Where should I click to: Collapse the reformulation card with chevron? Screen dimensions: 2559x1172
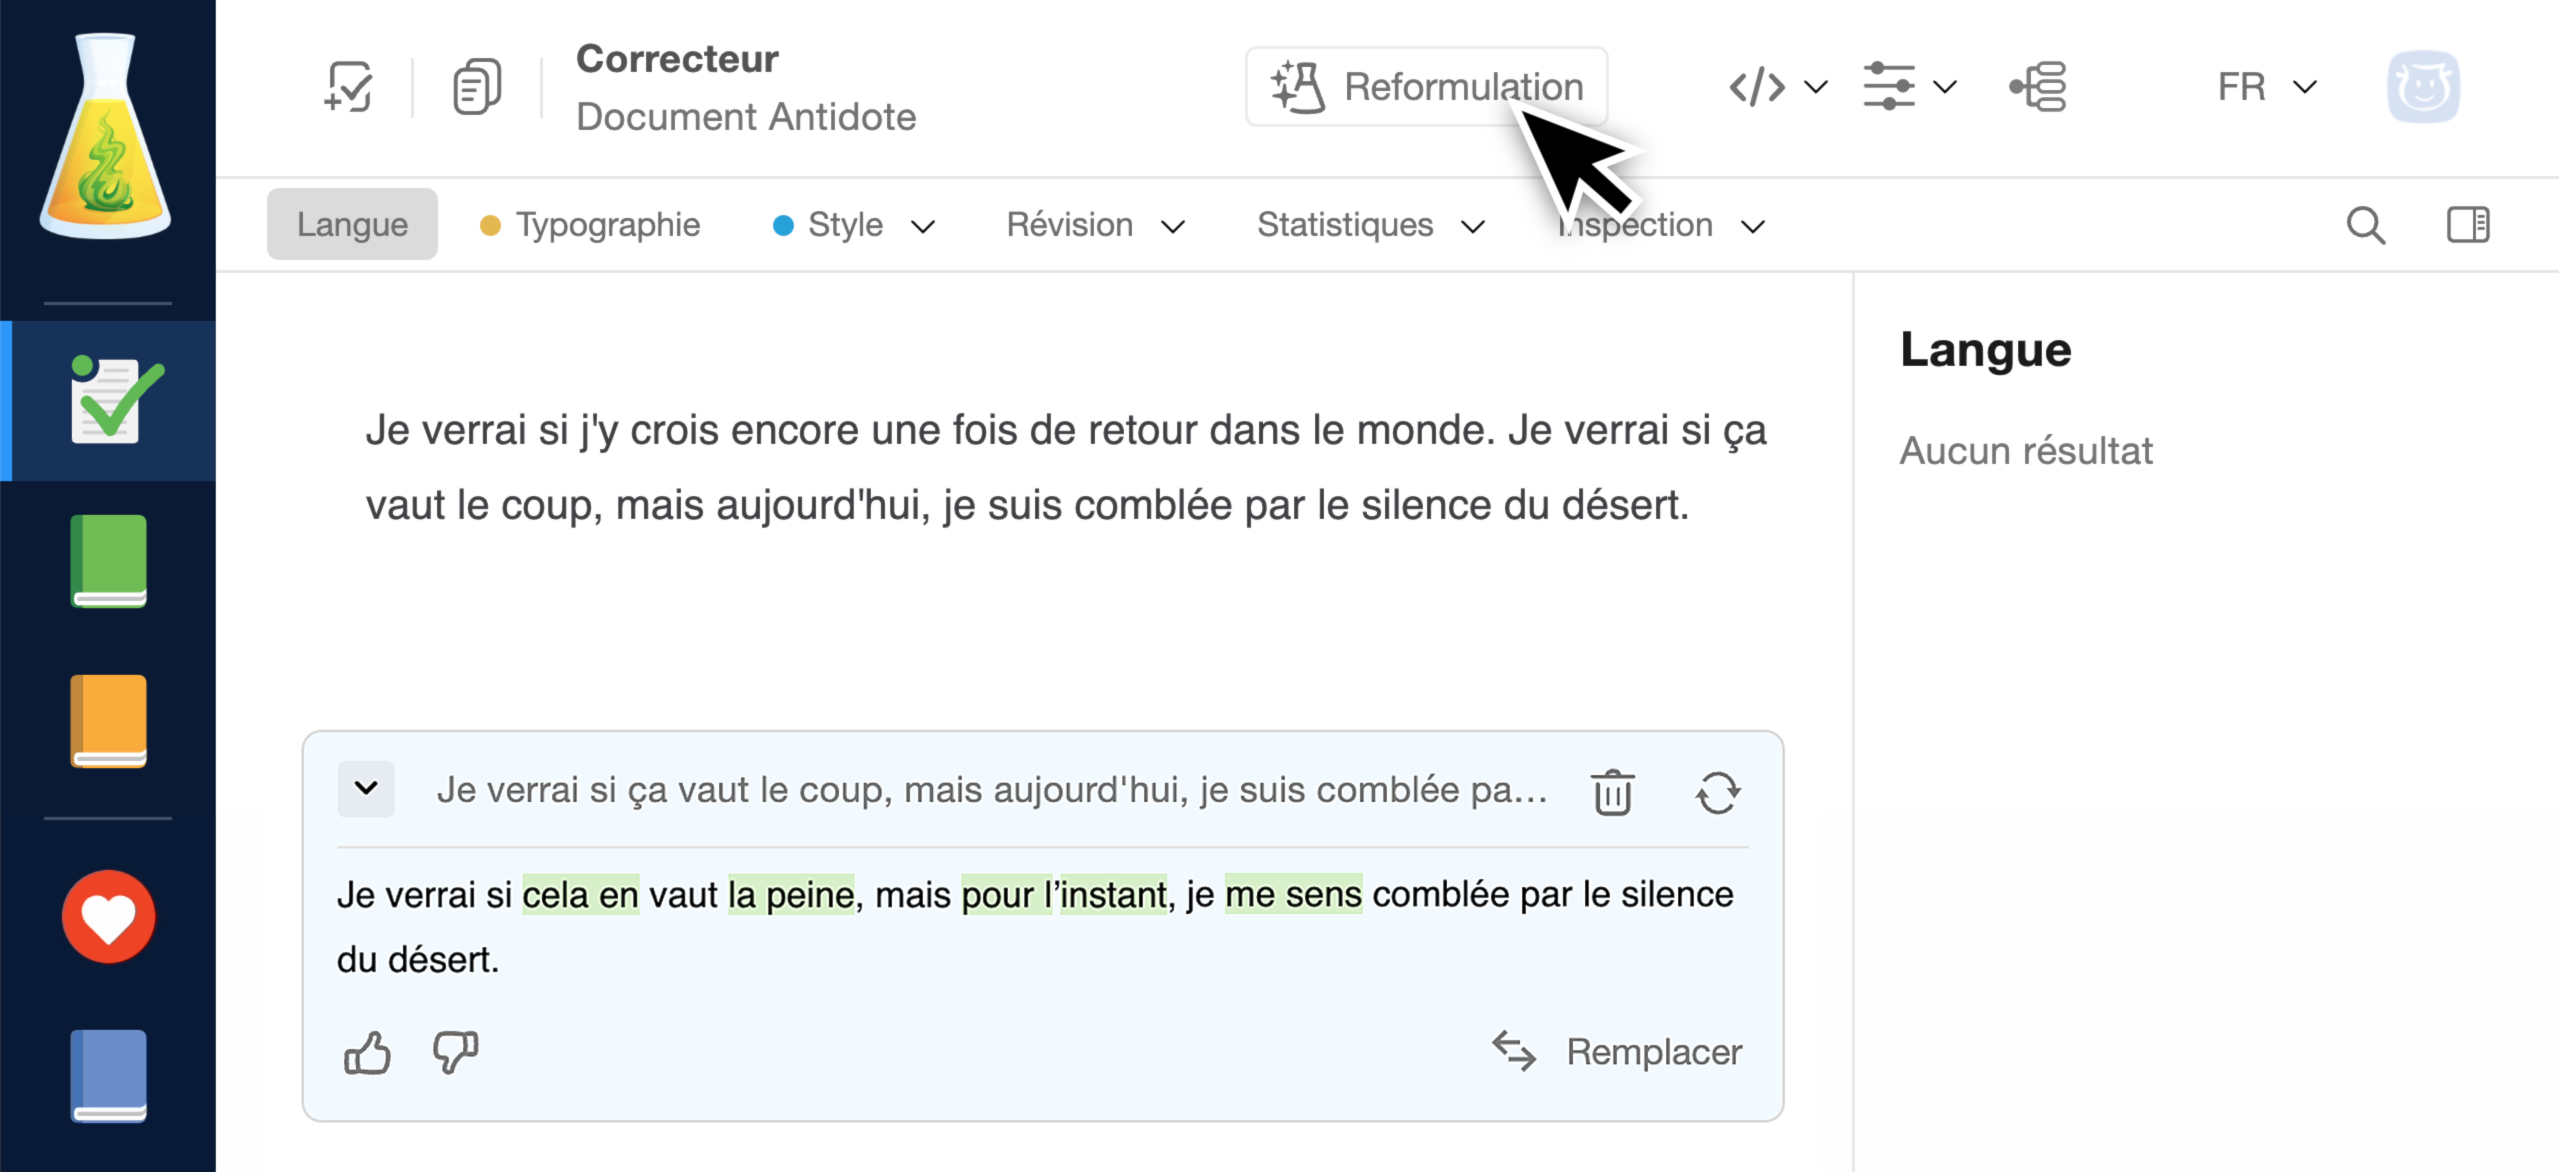pos(366,789)
